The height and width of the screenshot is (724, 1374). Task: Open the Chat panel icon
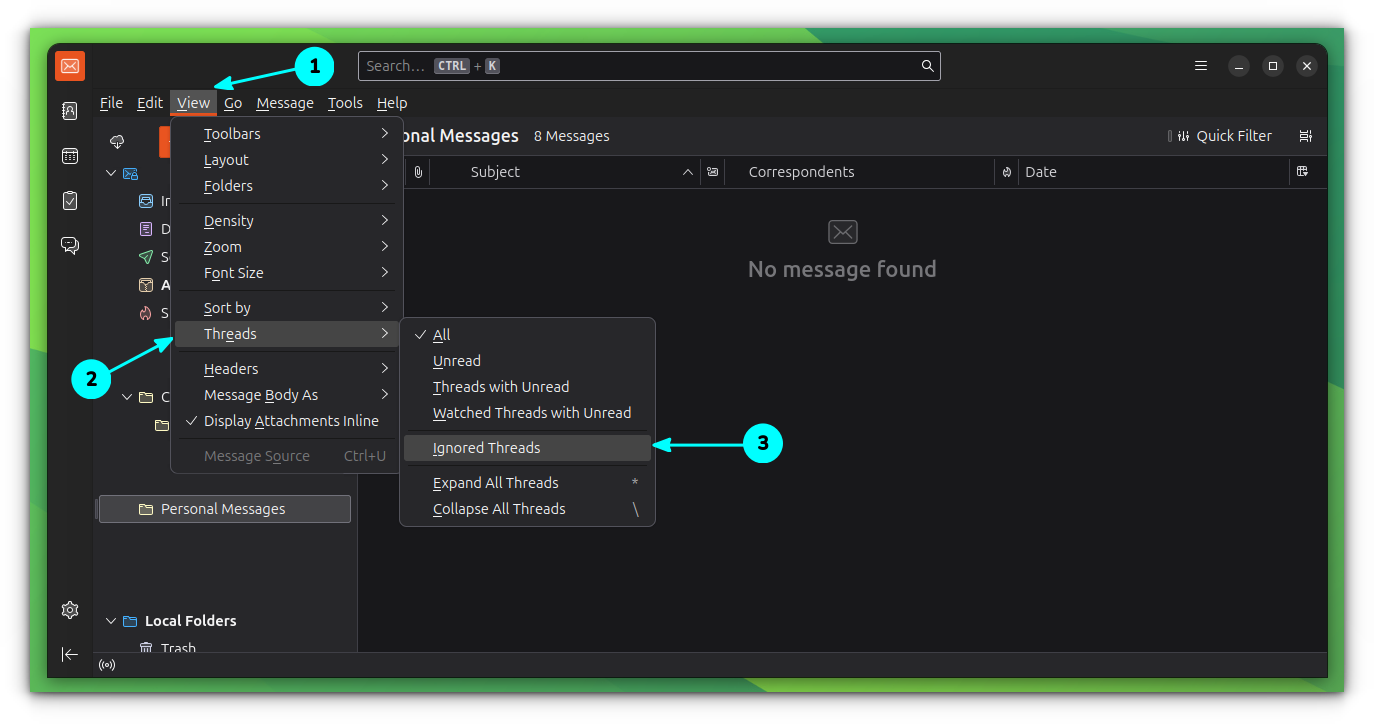pos(69,244)
